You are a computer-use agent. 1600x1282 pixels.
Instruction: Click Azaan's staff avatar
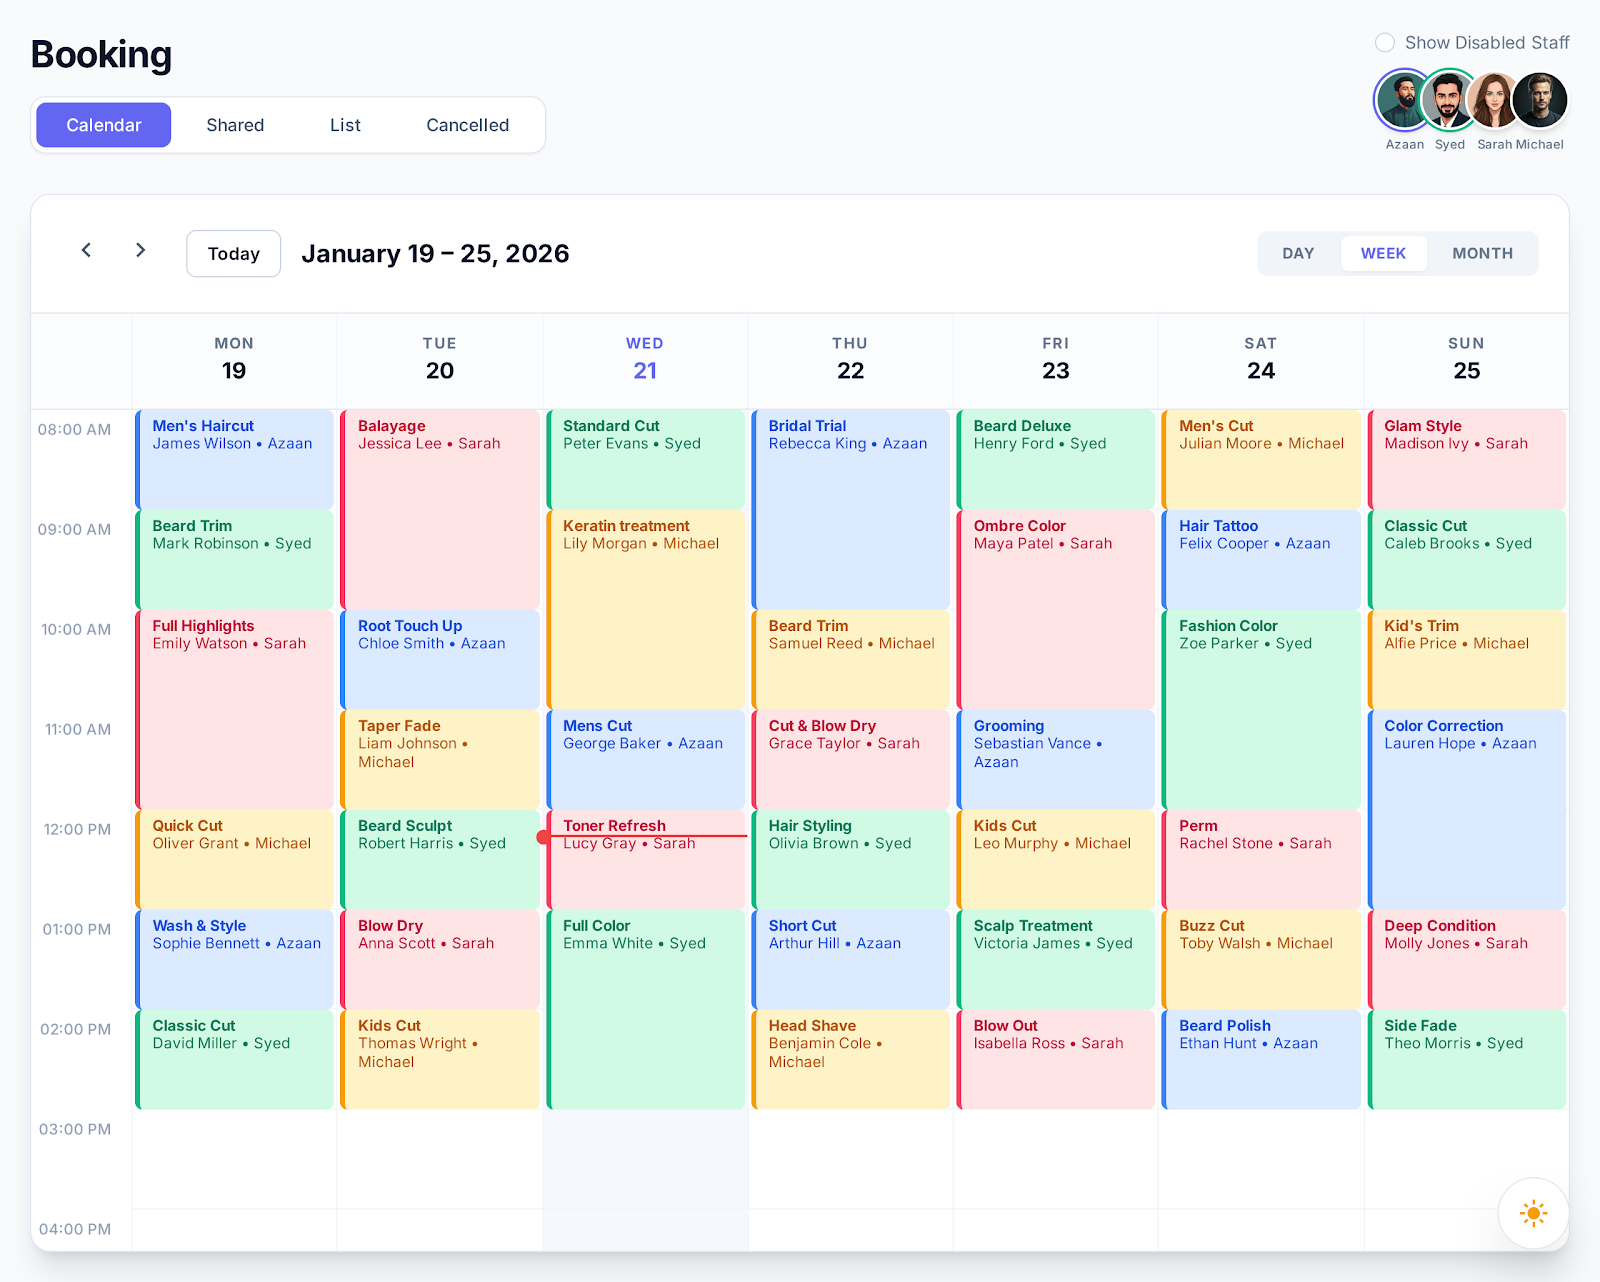[x=1403, y=100]
